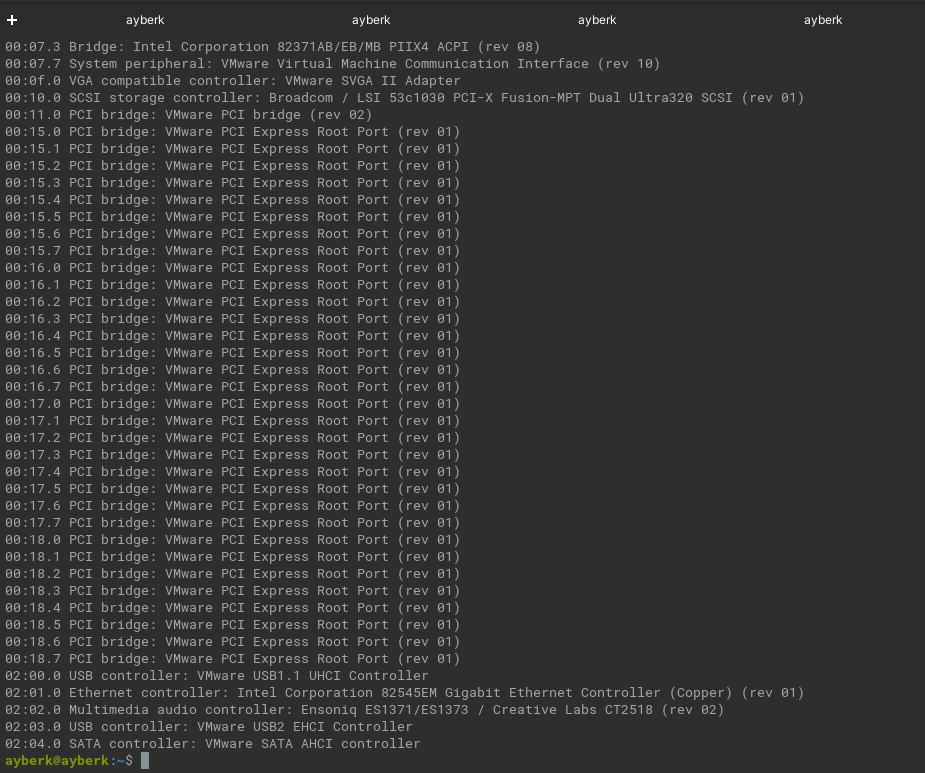925x773 pixels.
Task: Click the 00:18.5 PCI bridge line
Action: coord(232,625)
